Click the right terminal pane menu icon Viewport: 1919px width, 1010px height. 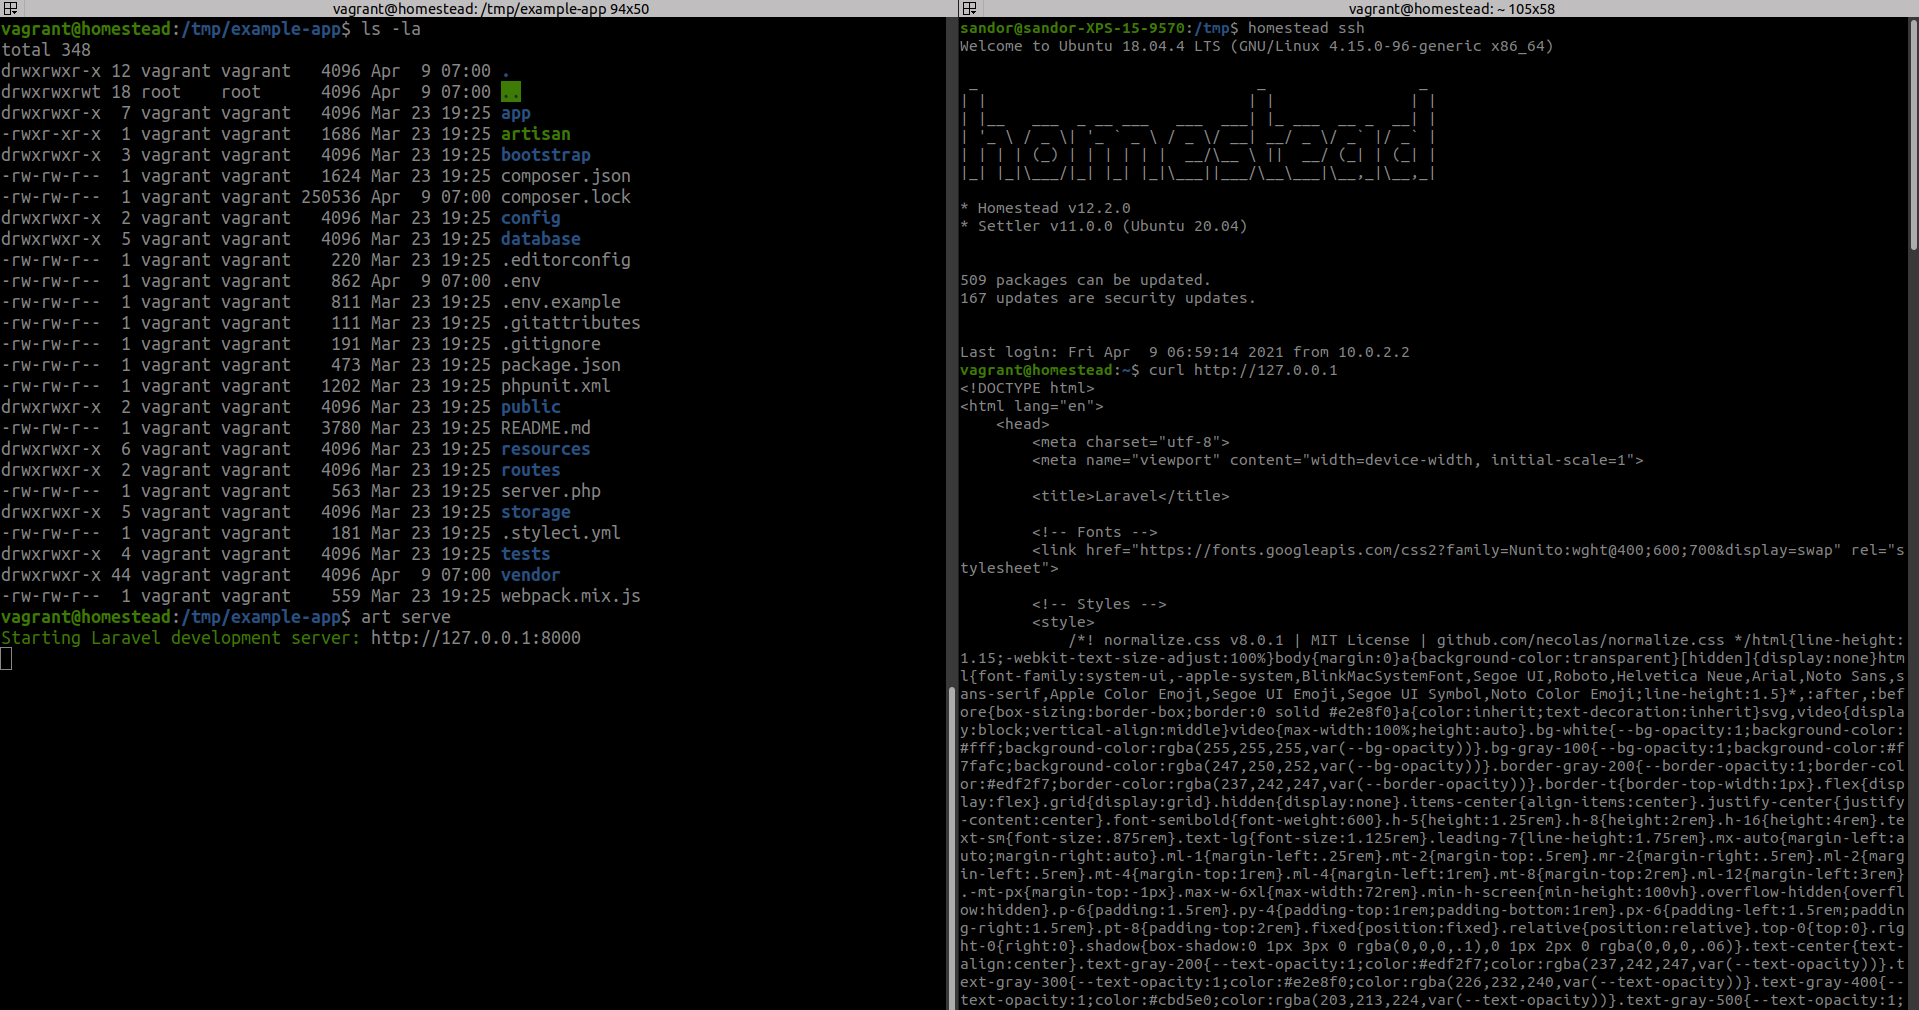click(x=969, y=8)
